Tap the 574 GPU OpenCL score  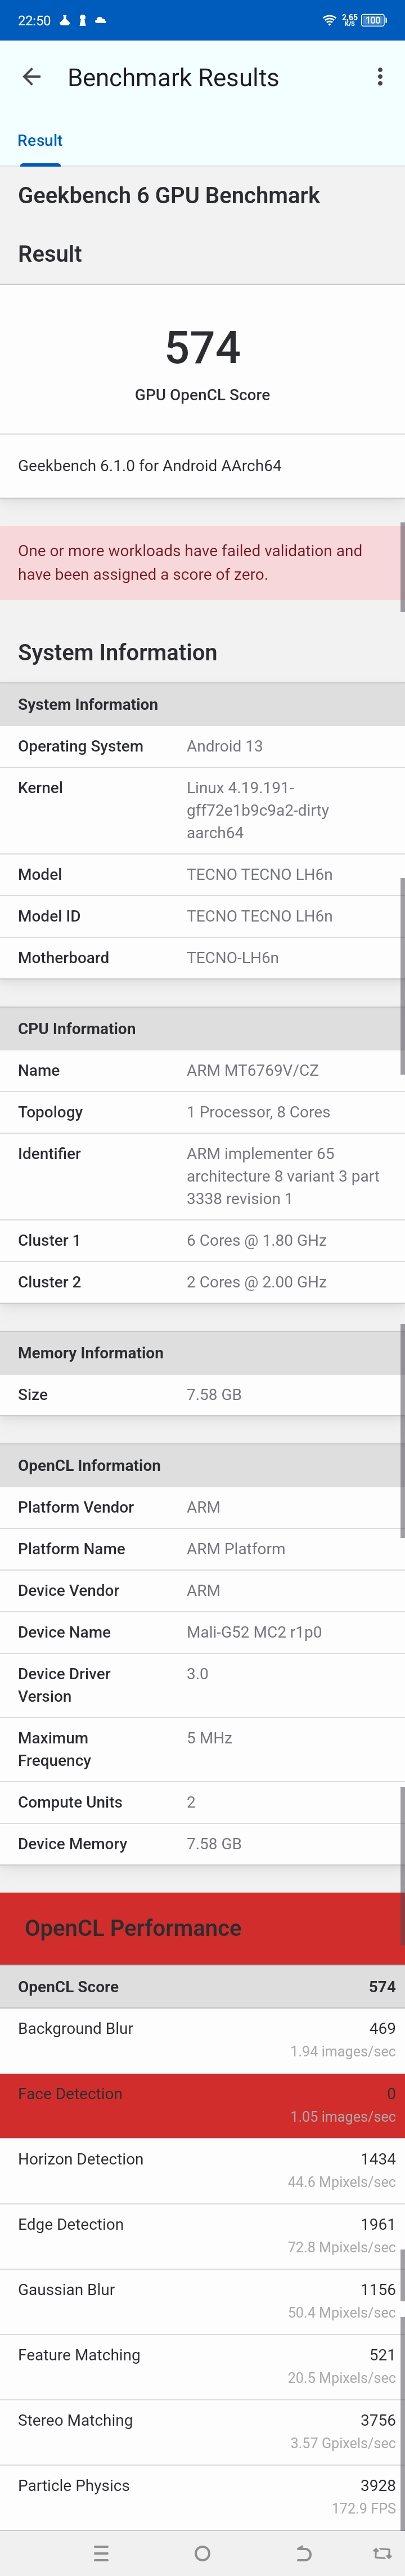tap(203, 347)
